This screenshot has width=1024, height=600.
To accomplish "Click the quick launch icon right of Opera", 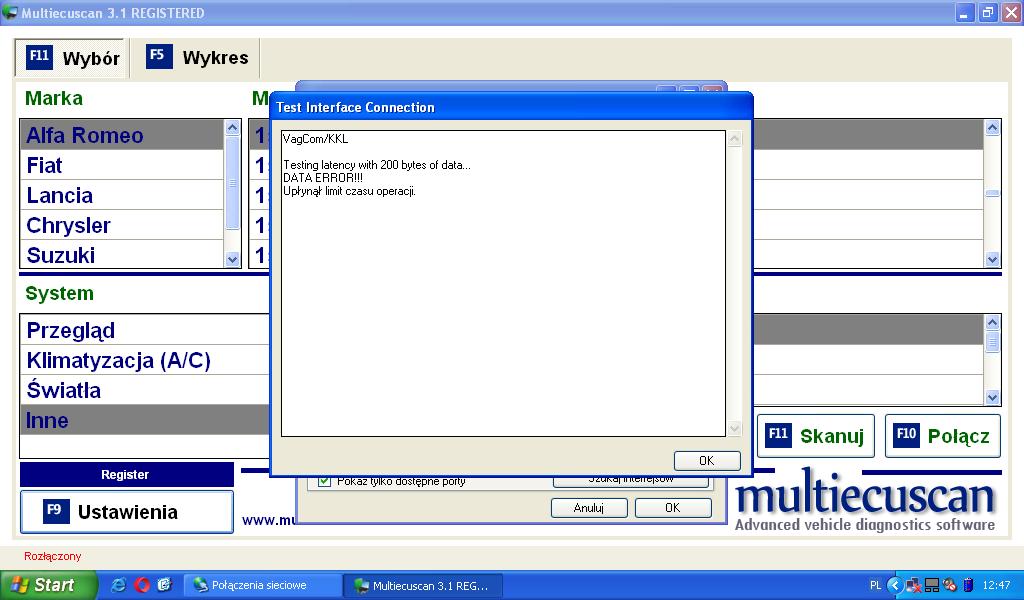I will click(x=165, y=585).
